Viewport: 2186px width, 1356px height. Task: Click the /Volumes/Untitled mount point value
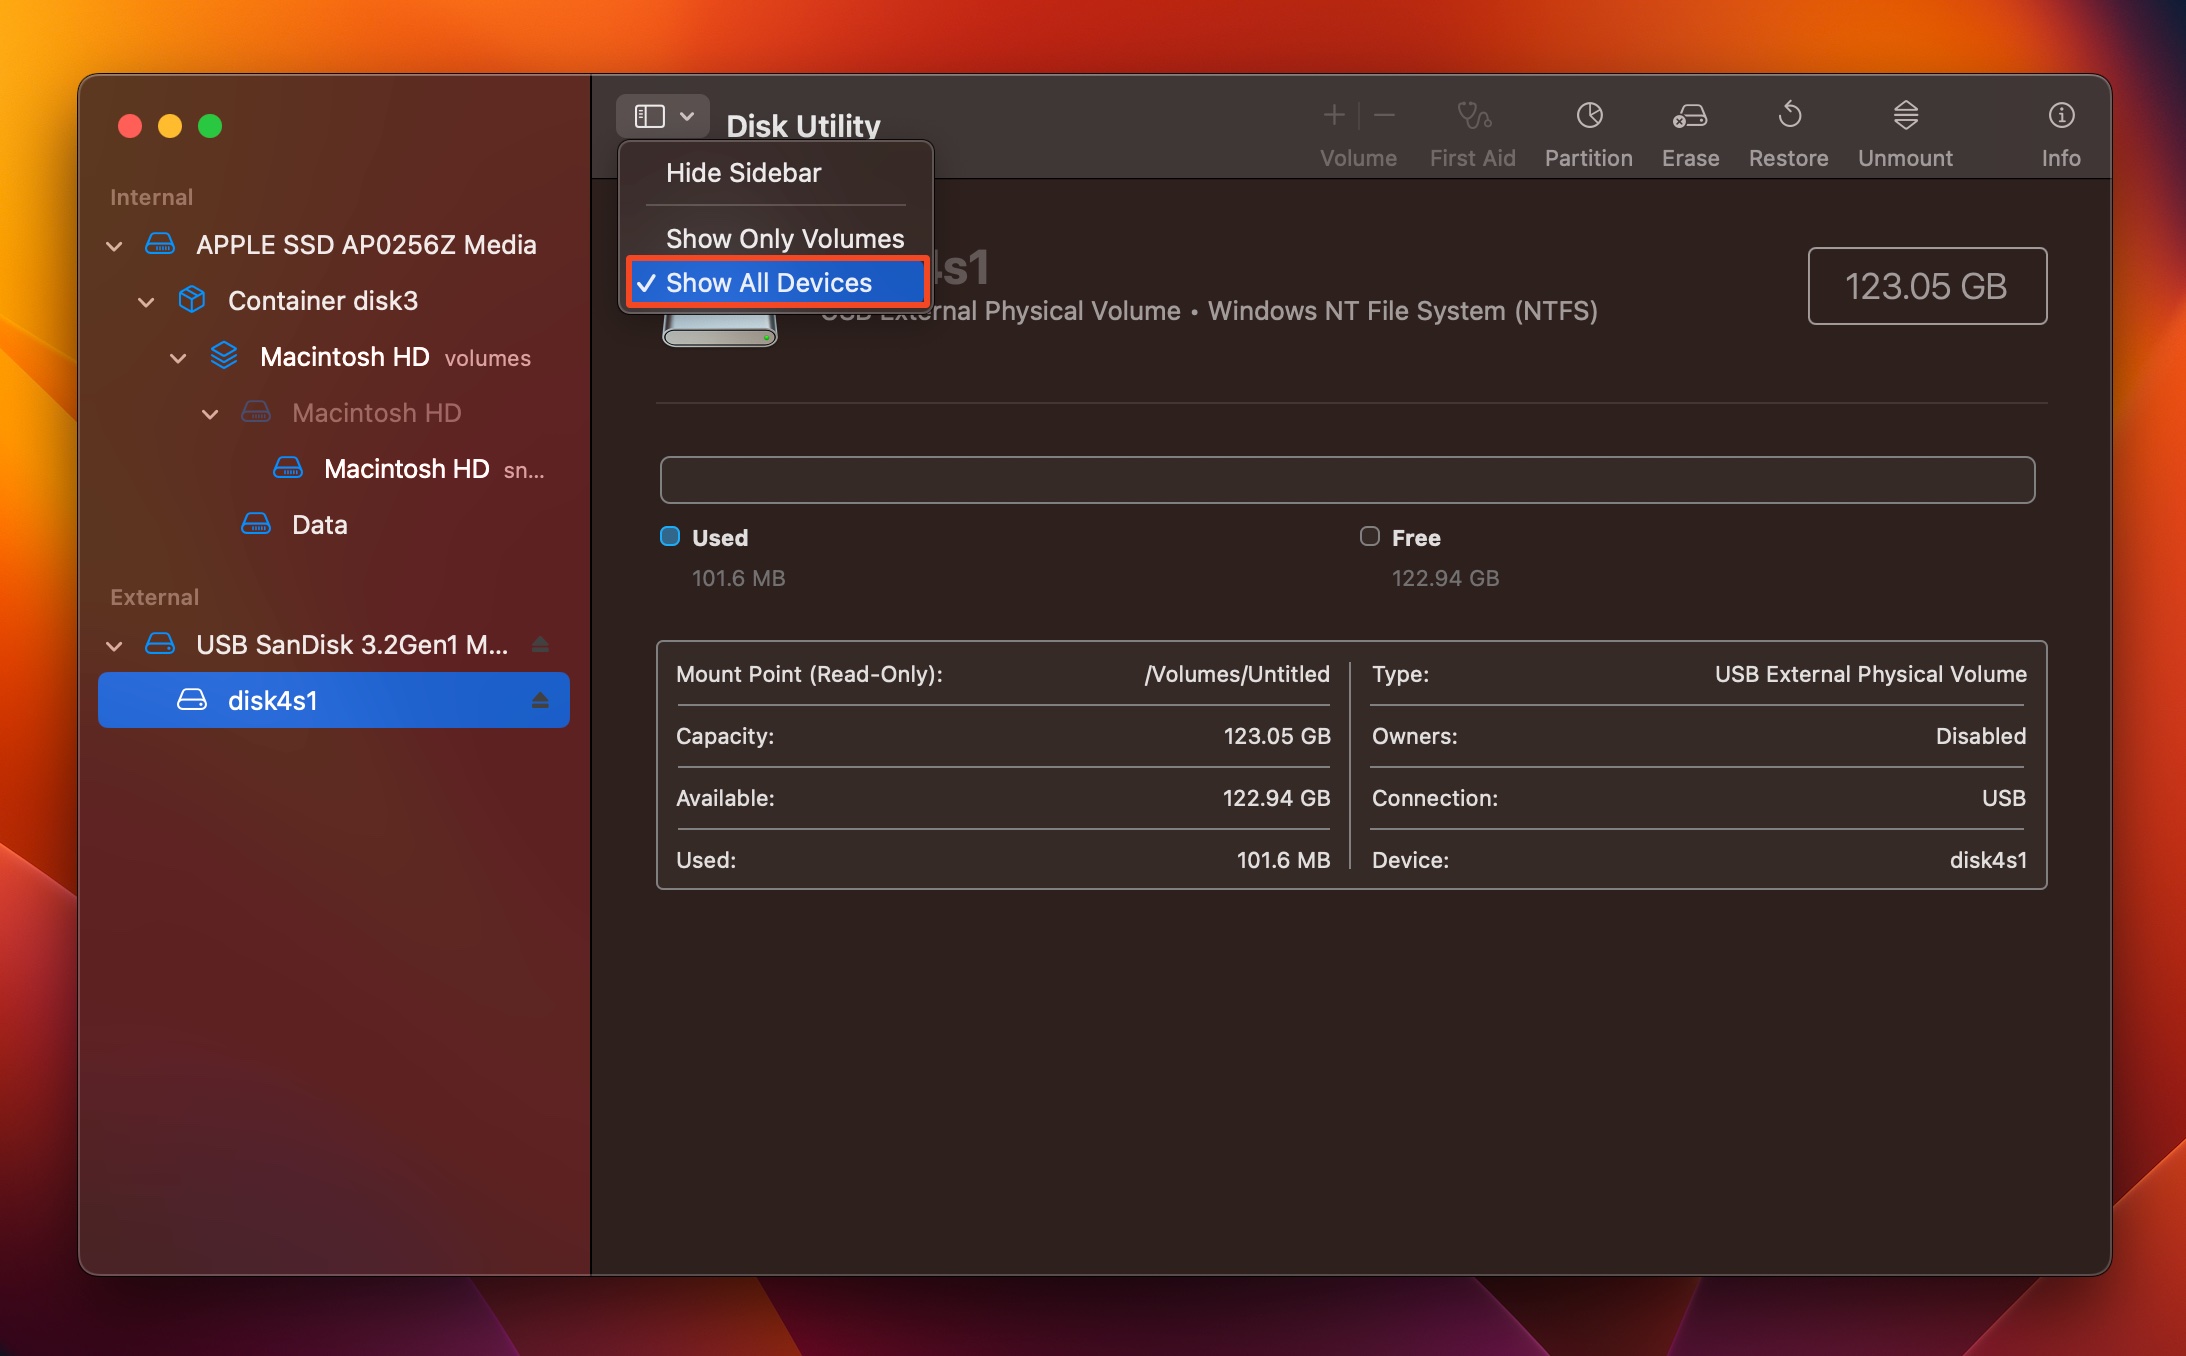1237,674
